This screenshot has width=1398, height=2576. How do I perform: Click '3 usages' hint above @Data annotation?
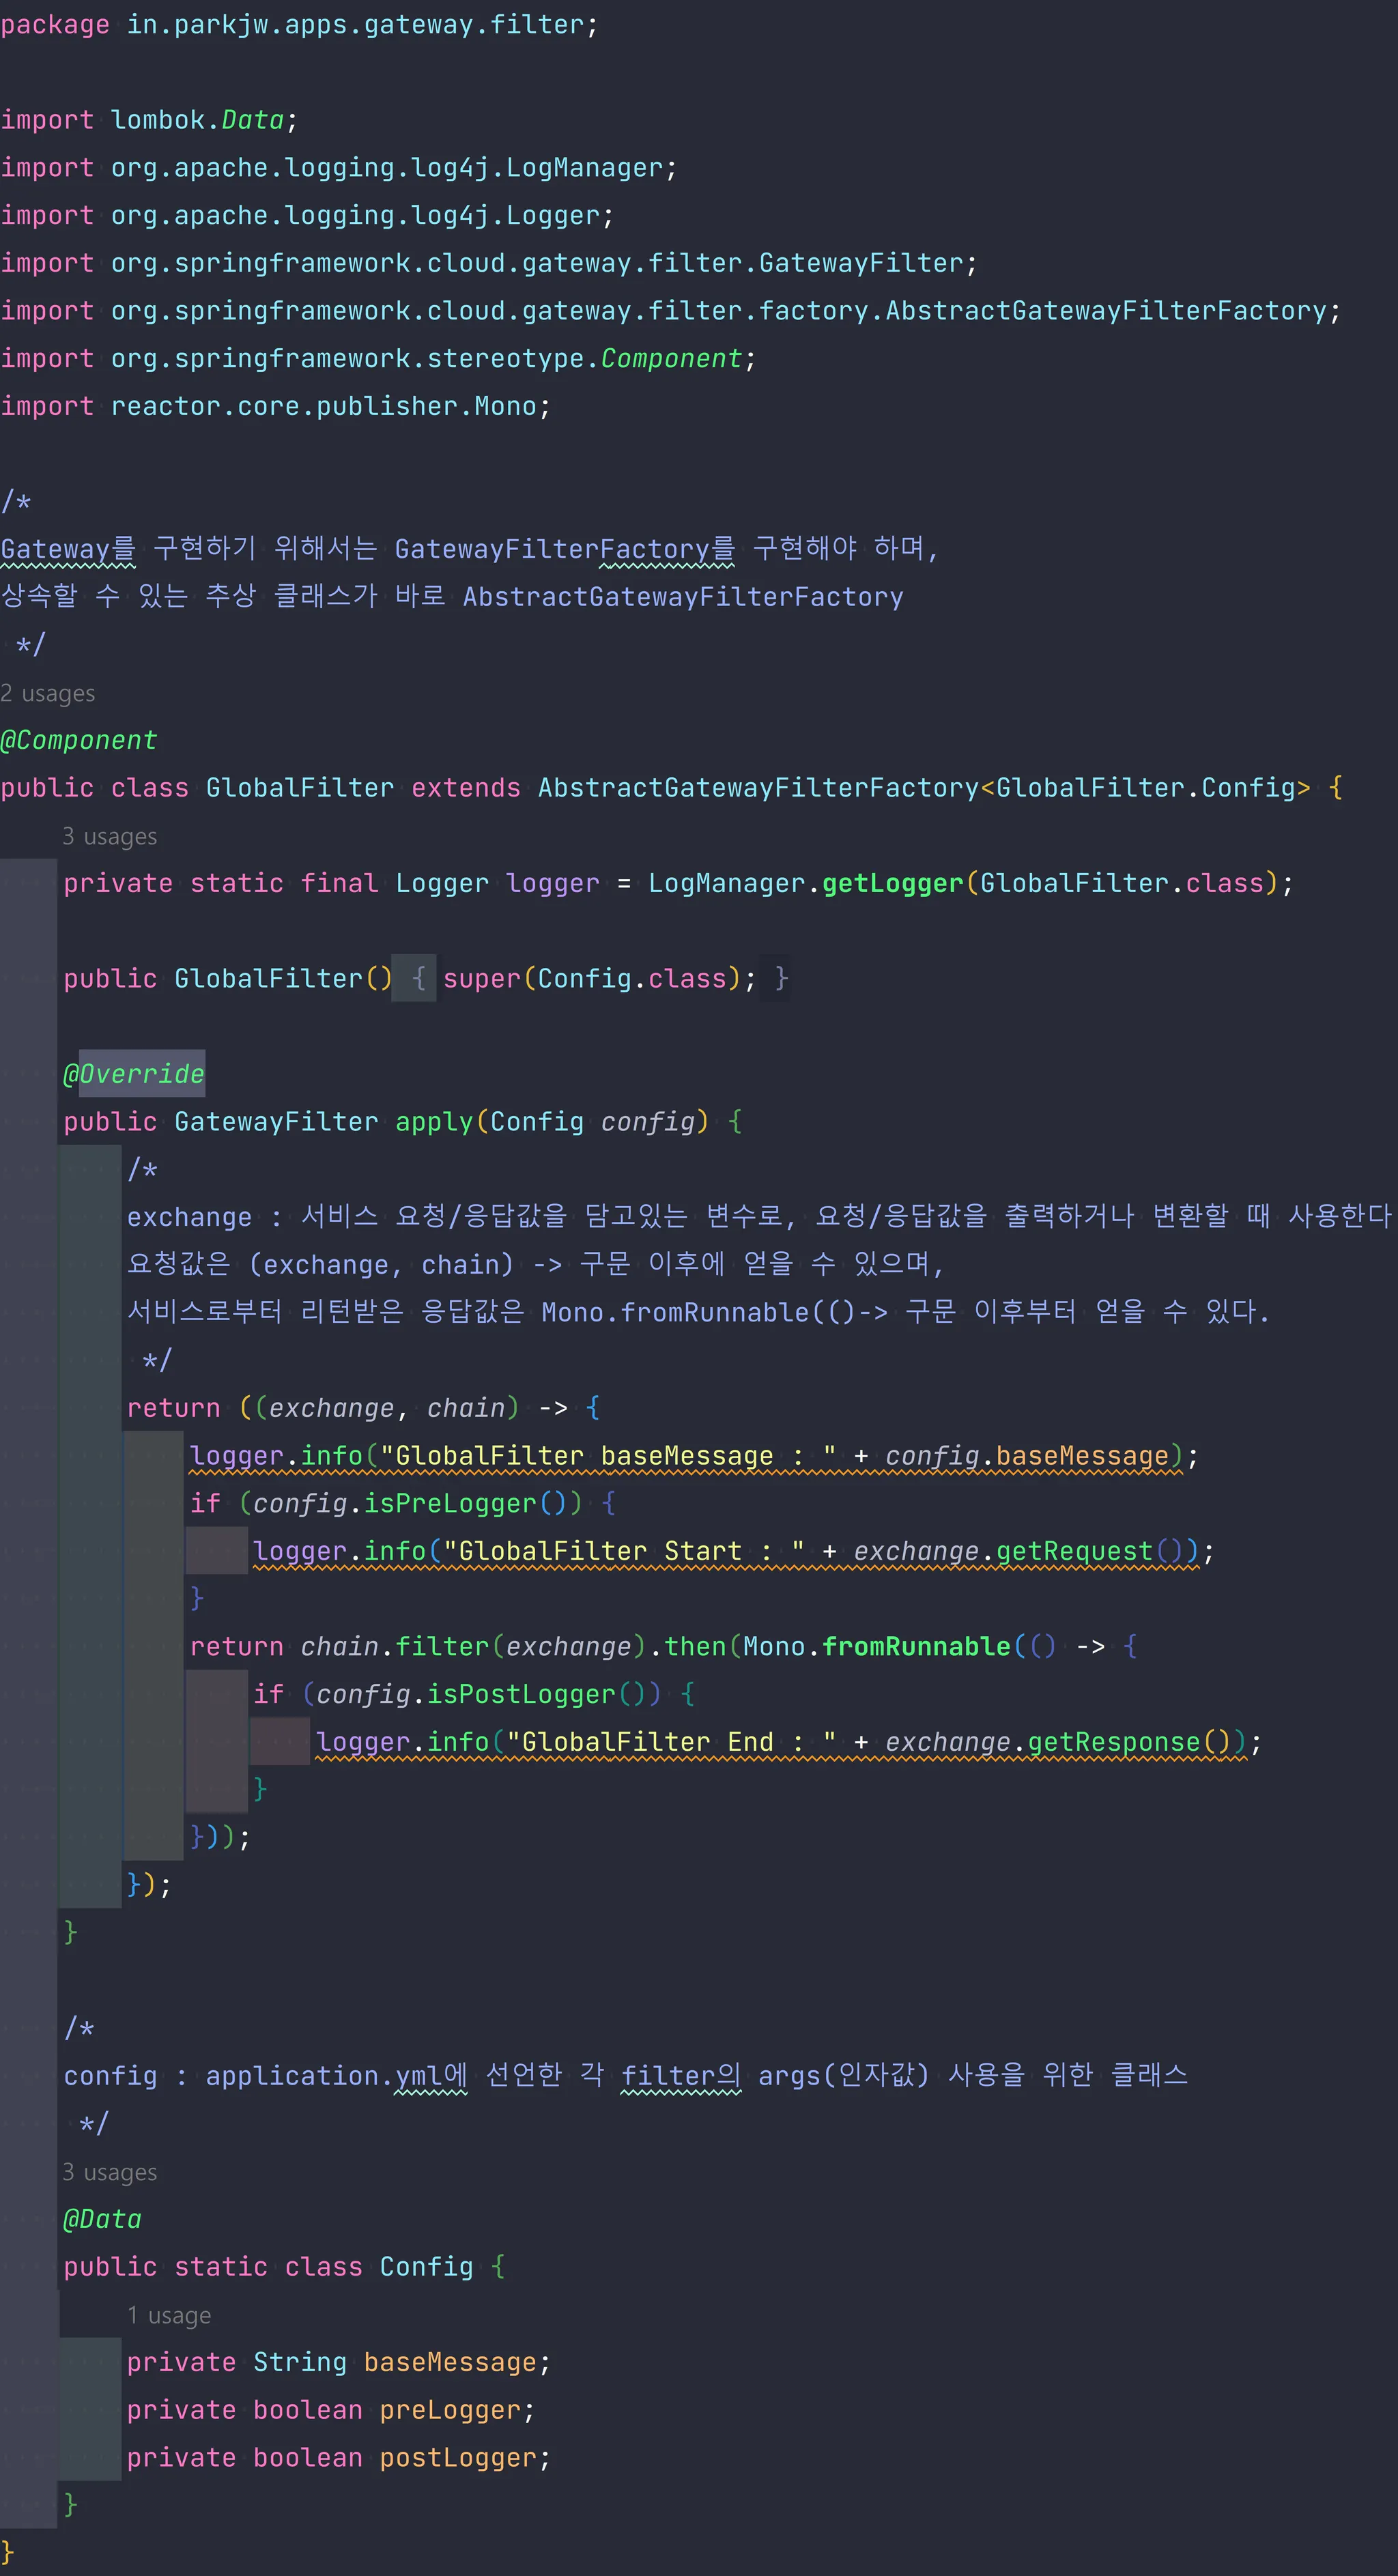pyautogui.click(x=110, y=2172)
